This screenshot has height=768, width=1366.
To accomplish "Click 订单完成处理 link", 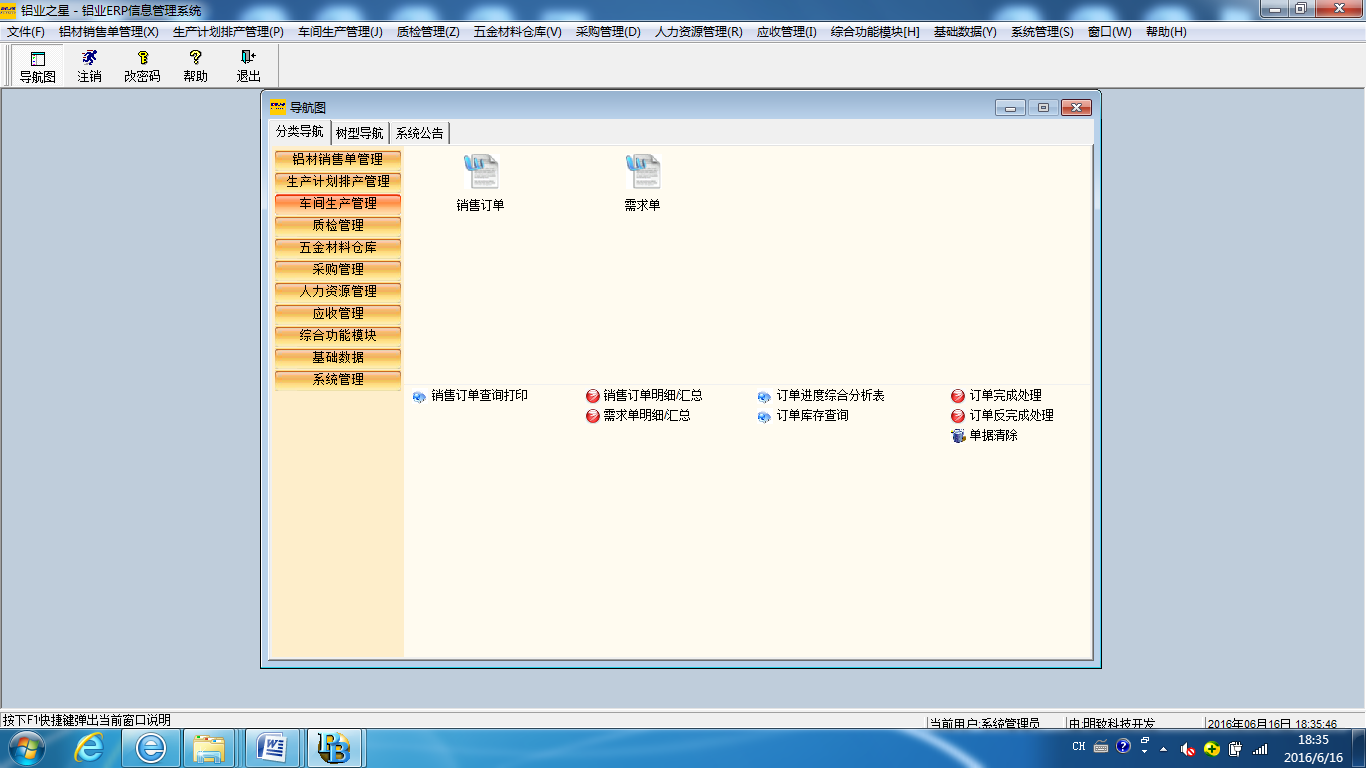I will (x=1005, y=396).
